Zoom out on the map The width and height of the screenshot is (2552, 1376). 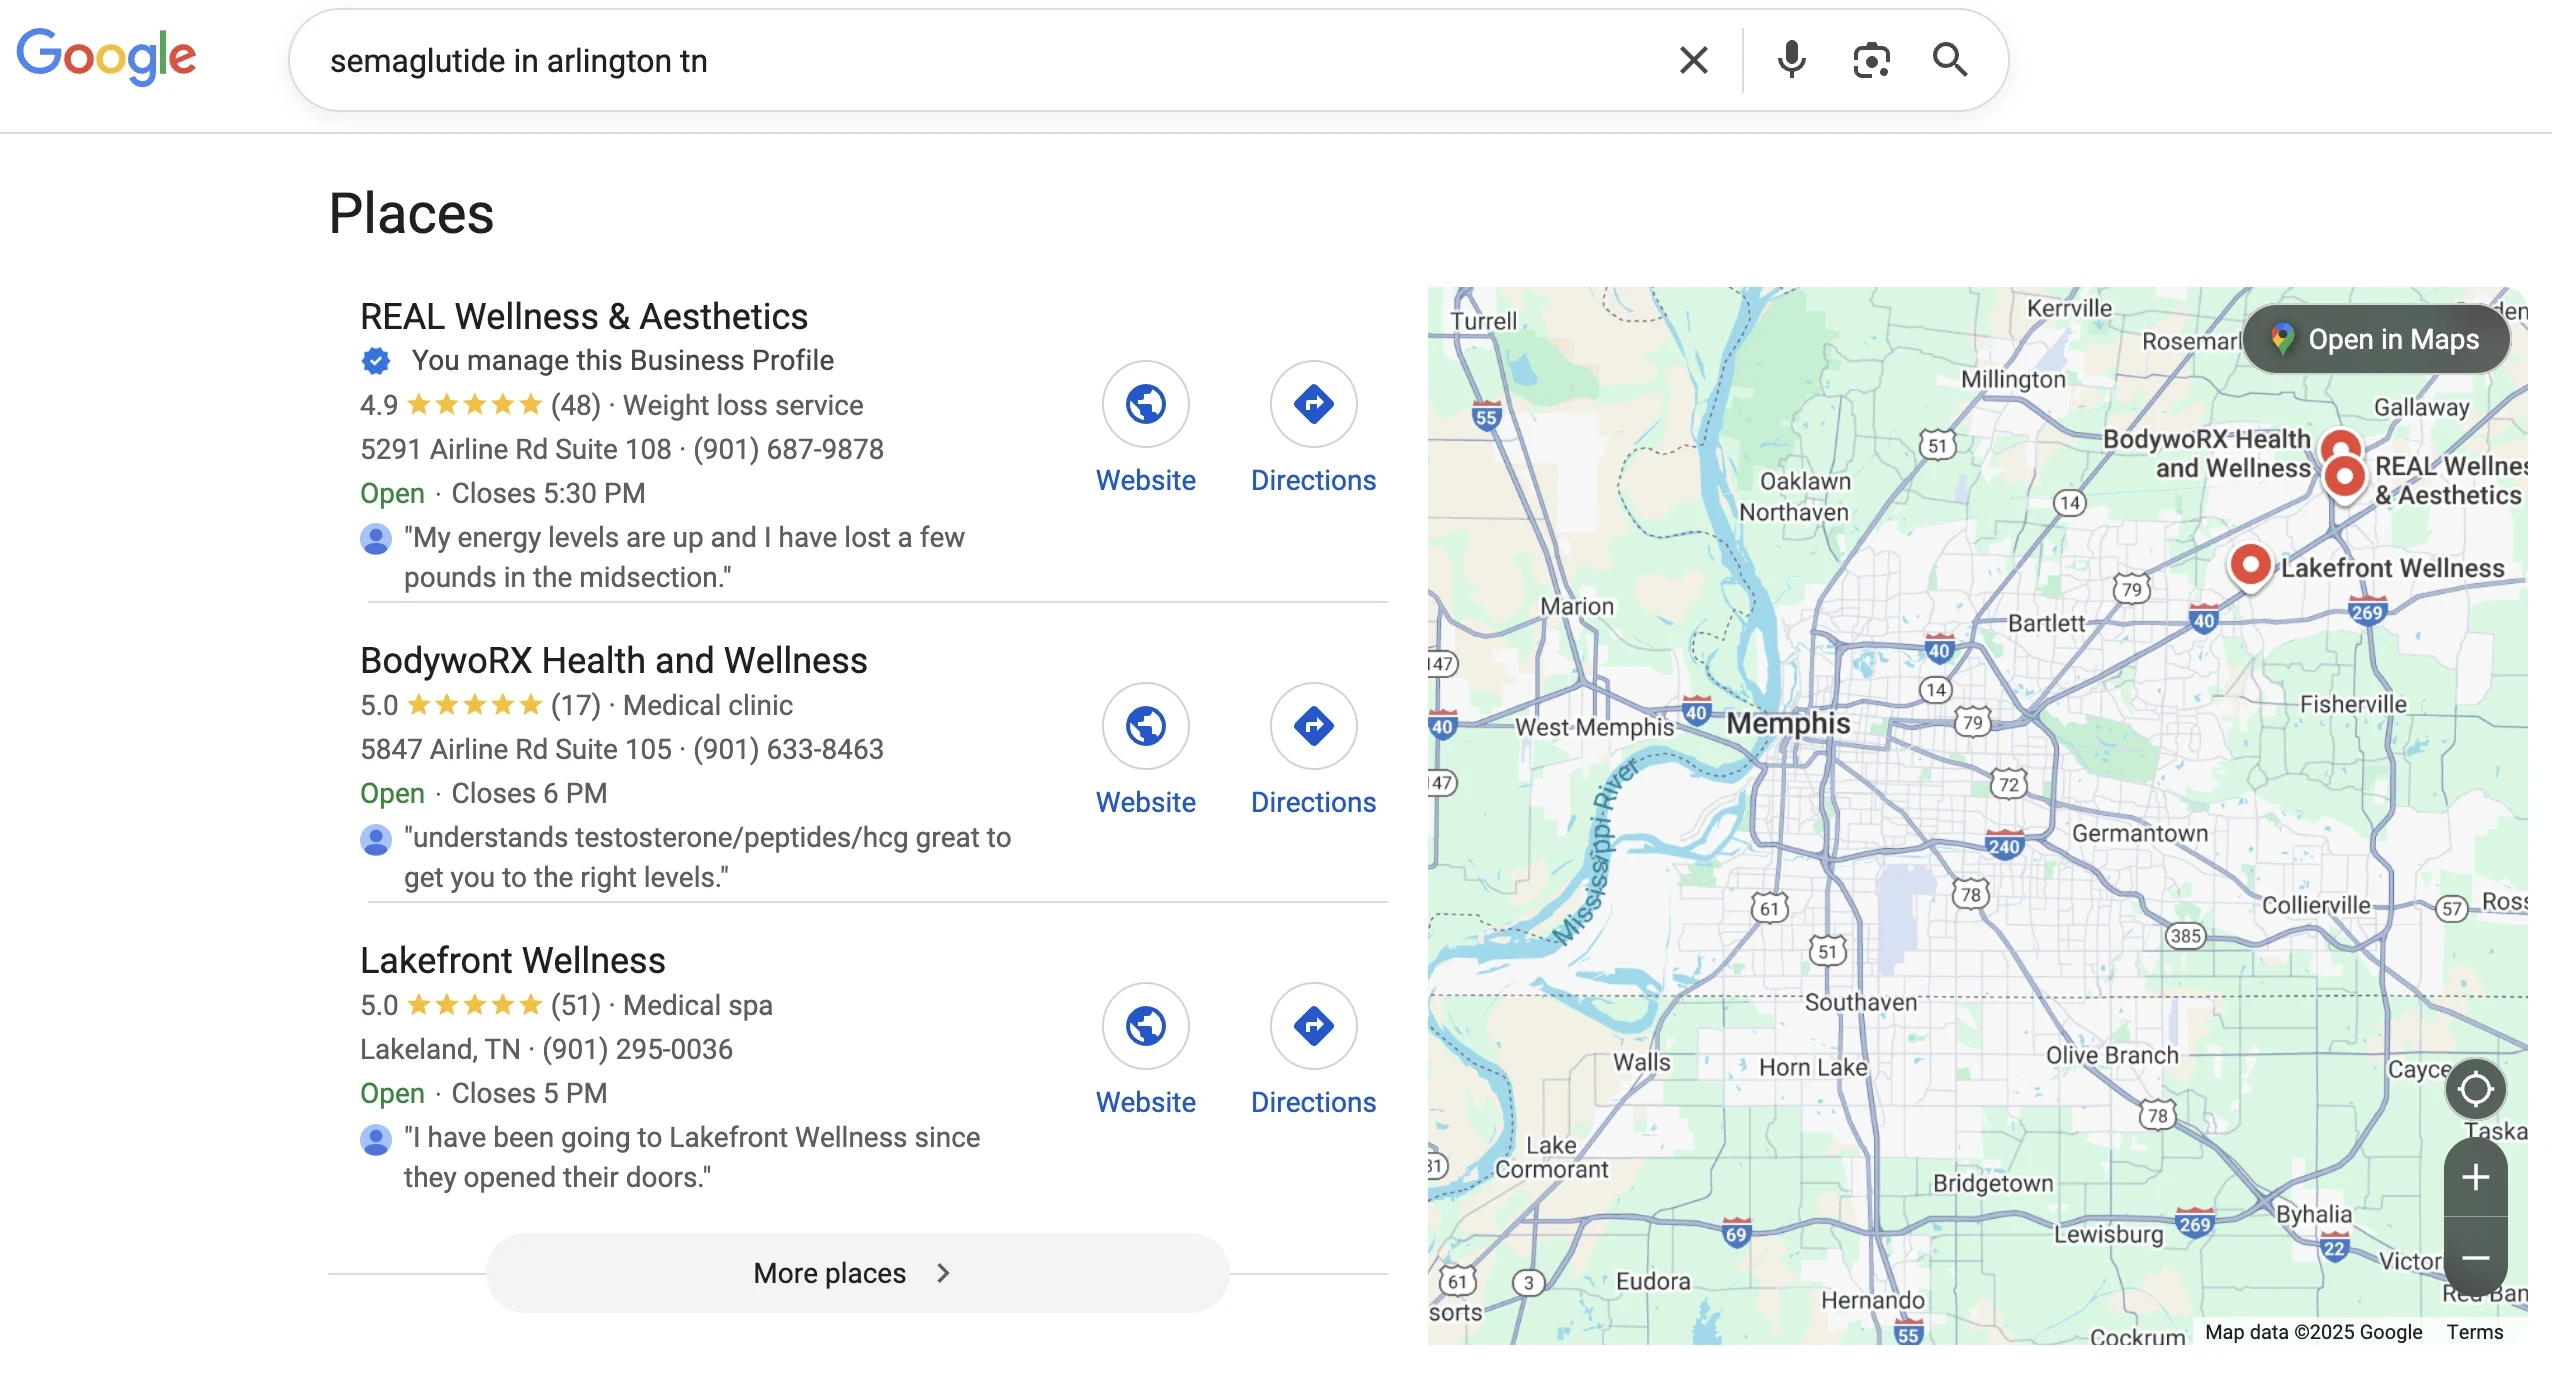click(x=2475, y=1257)
